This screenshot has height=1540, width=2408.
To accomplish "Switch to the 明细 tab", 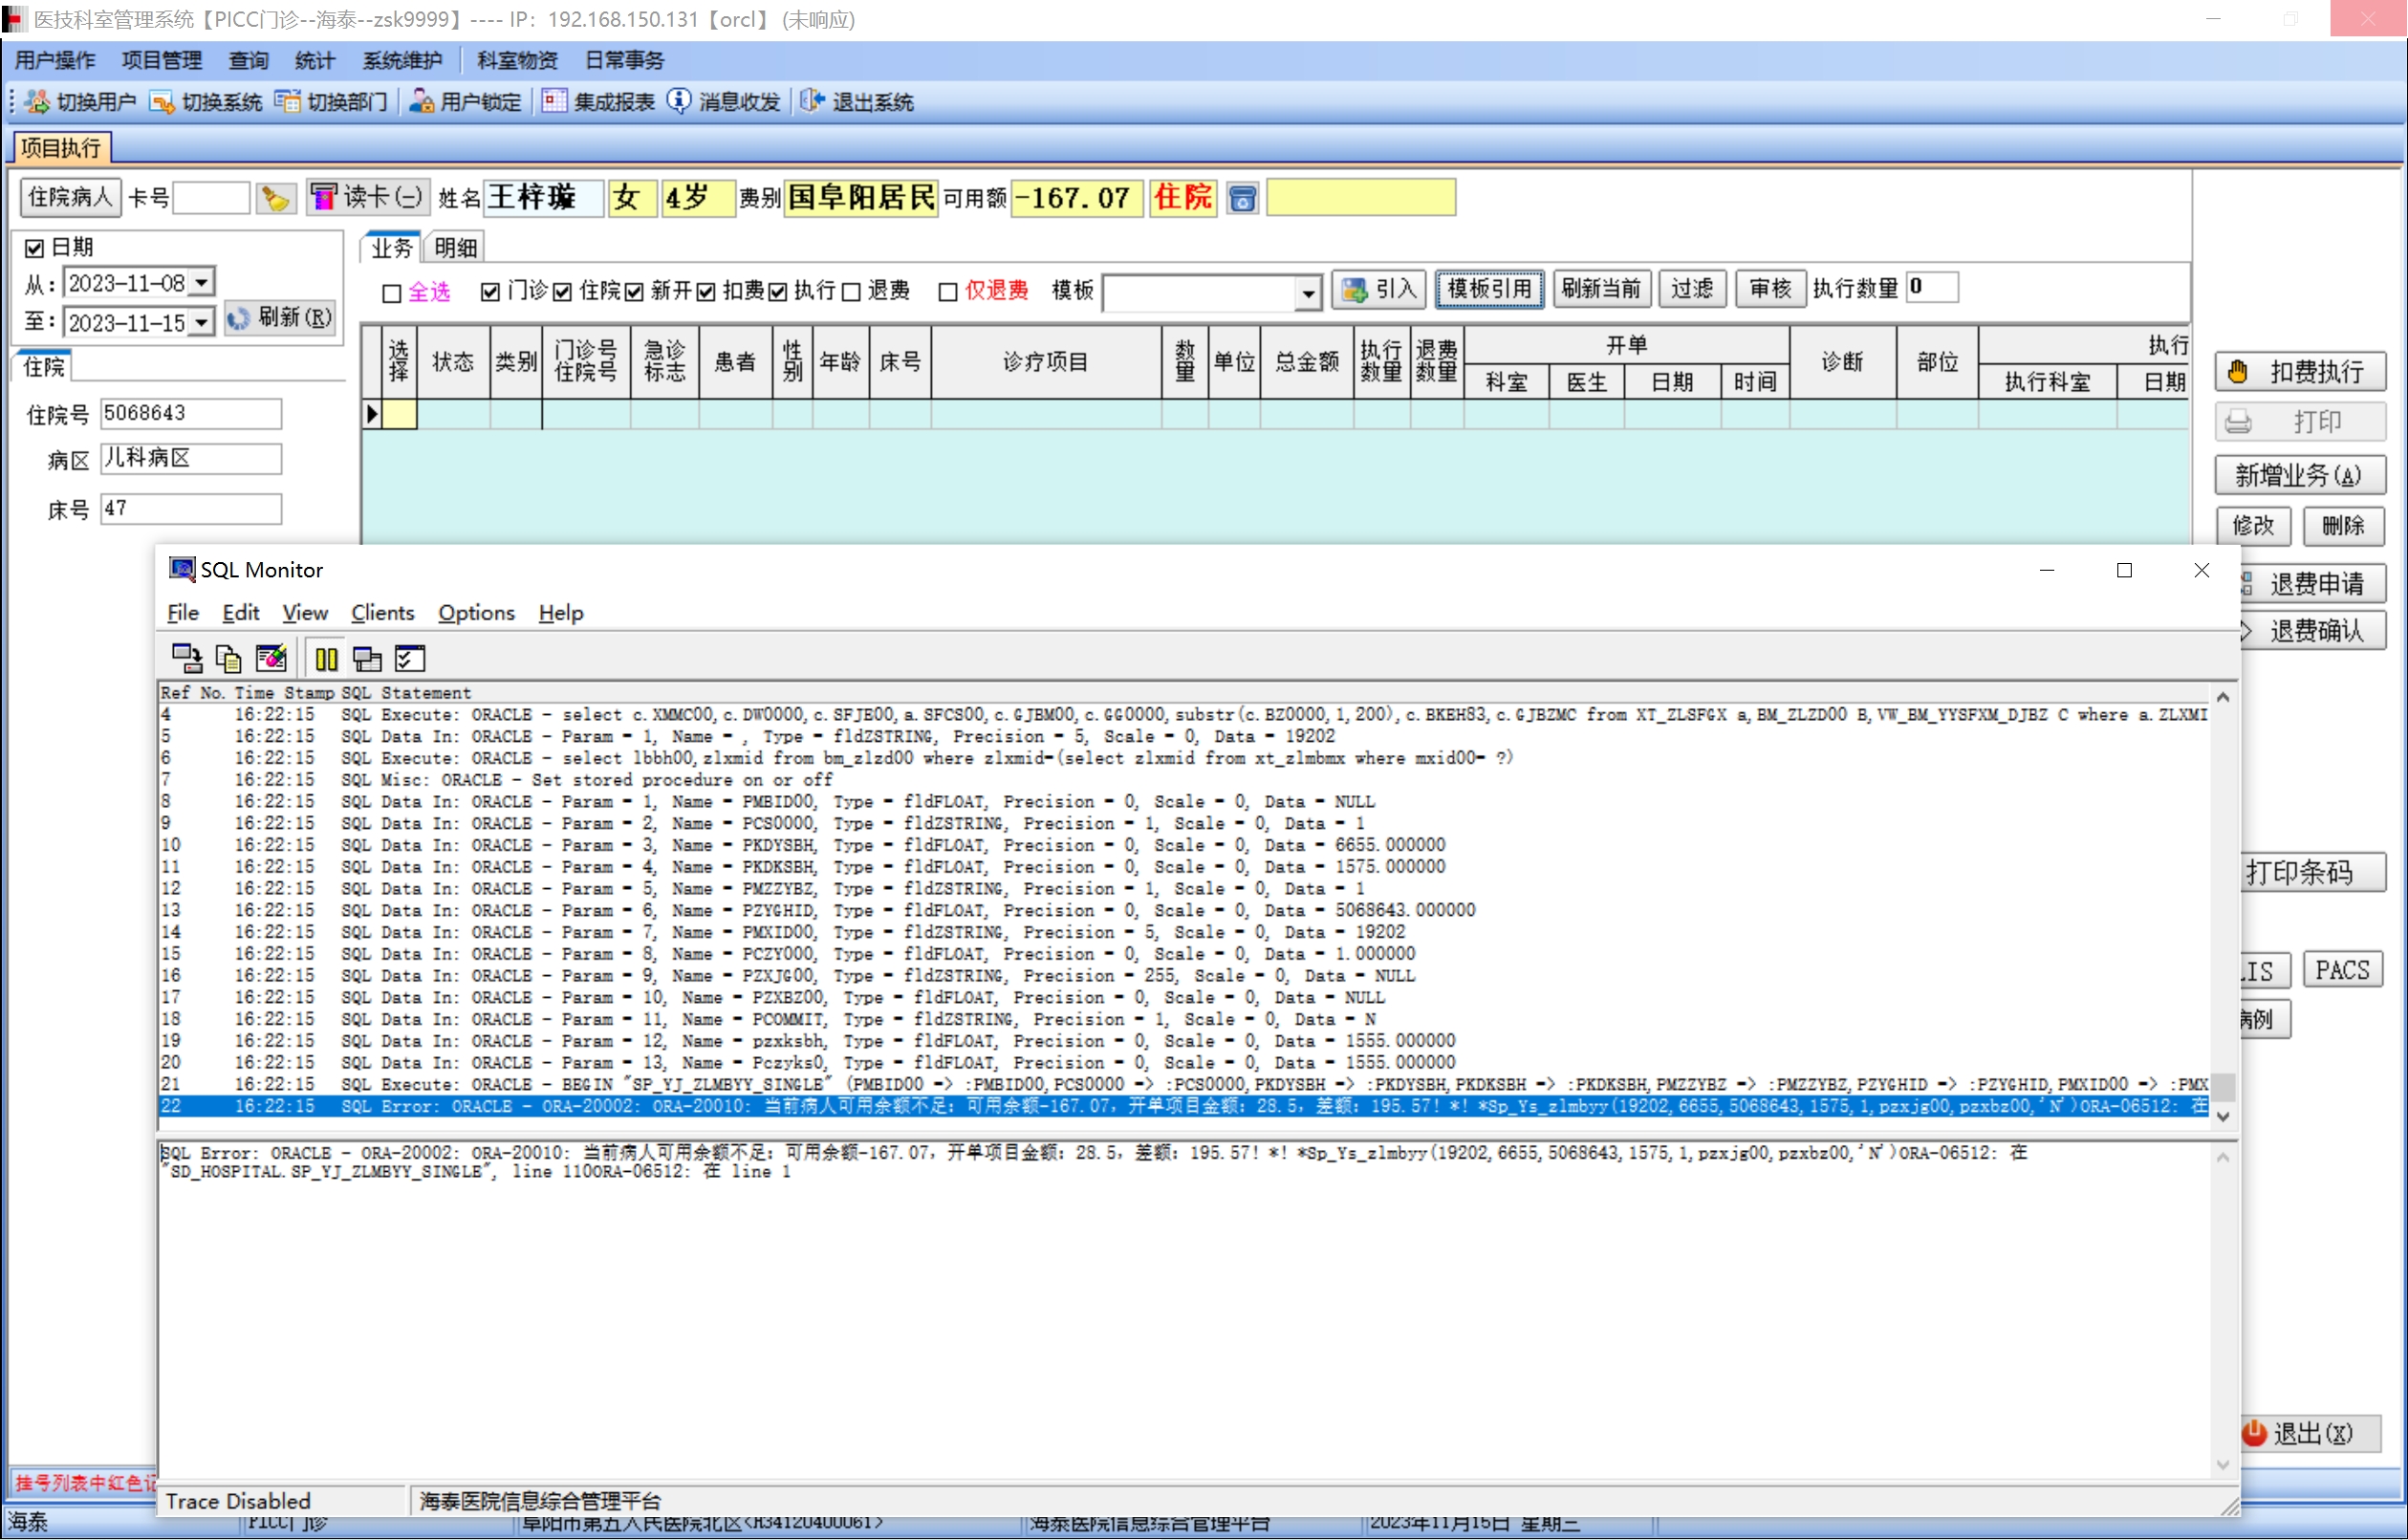I will (x=455, y=247).
